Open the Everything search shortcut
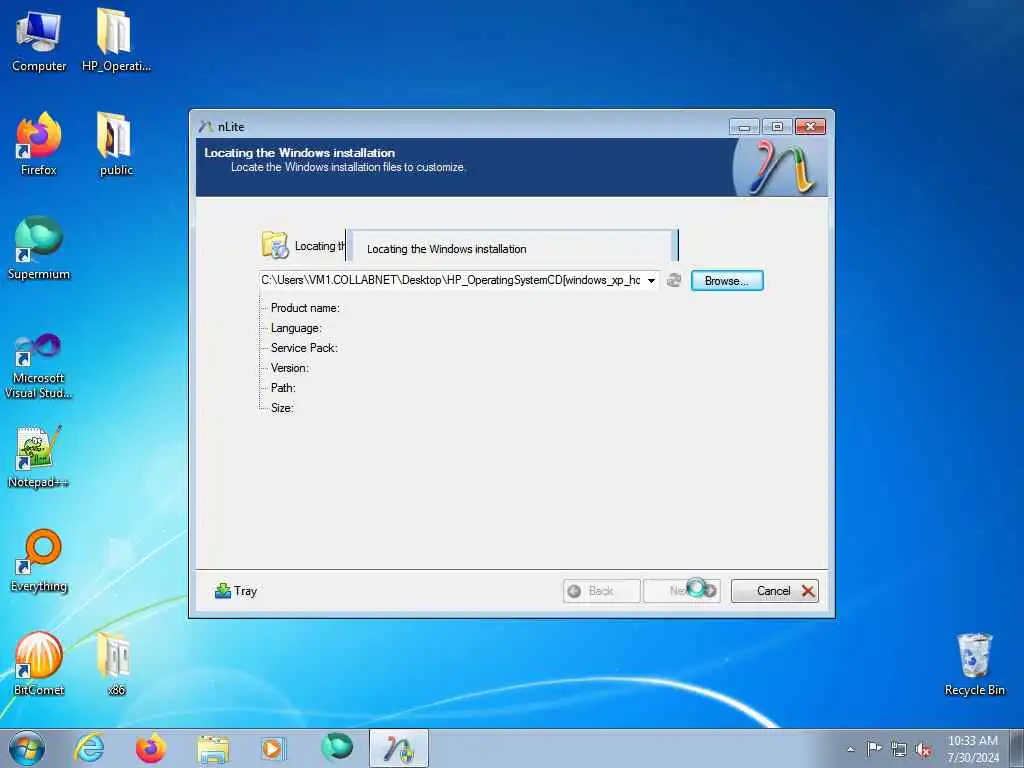This screenshot has height=768, width=1024. point(39,560)
